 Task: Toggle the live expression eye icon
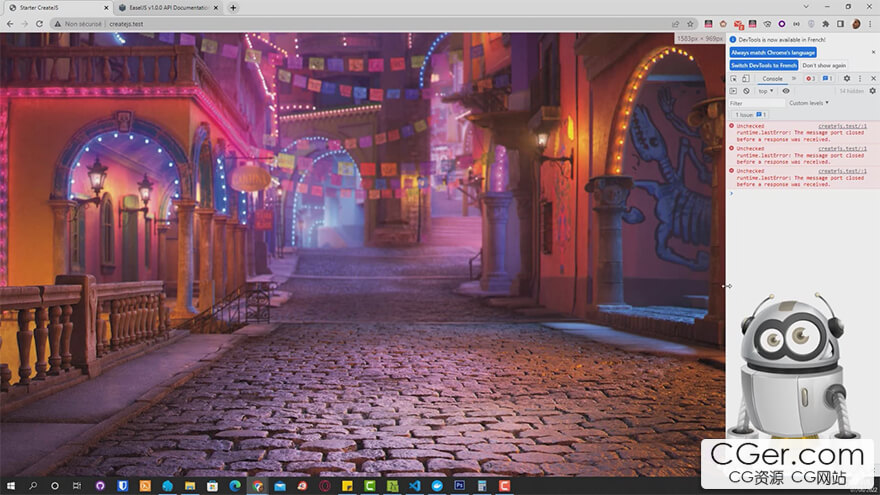786,91
